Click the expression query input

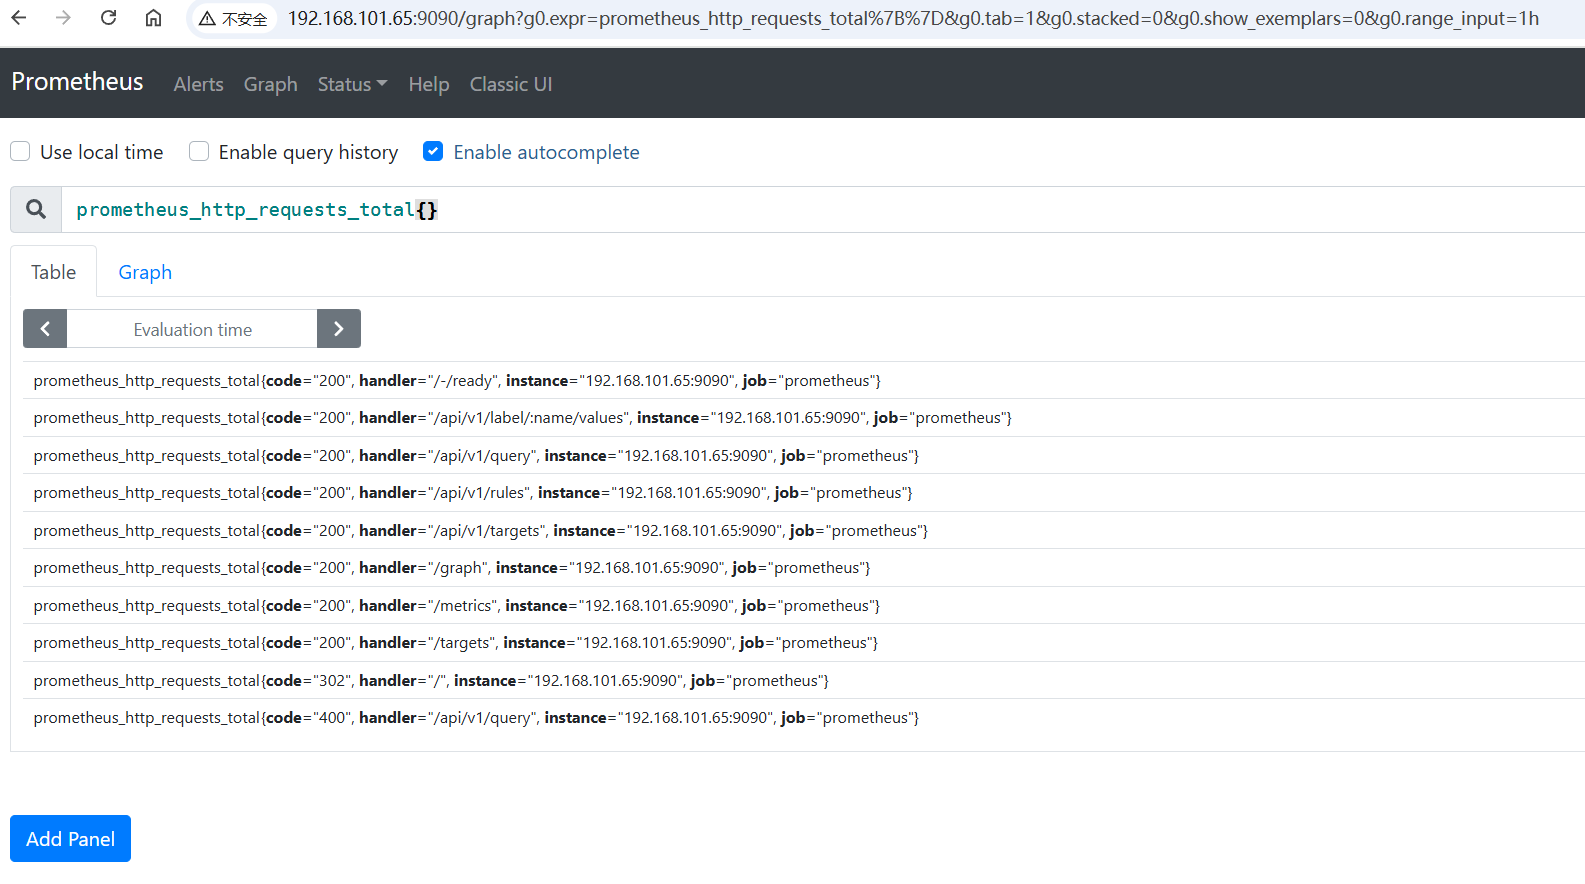pyautogui.click(x=823, y=209)
